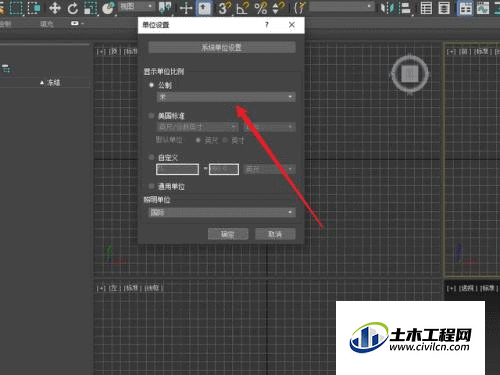Select the 公制 (Metric) radio button
Screen dimensions: 500x375
tap(151, 85)
